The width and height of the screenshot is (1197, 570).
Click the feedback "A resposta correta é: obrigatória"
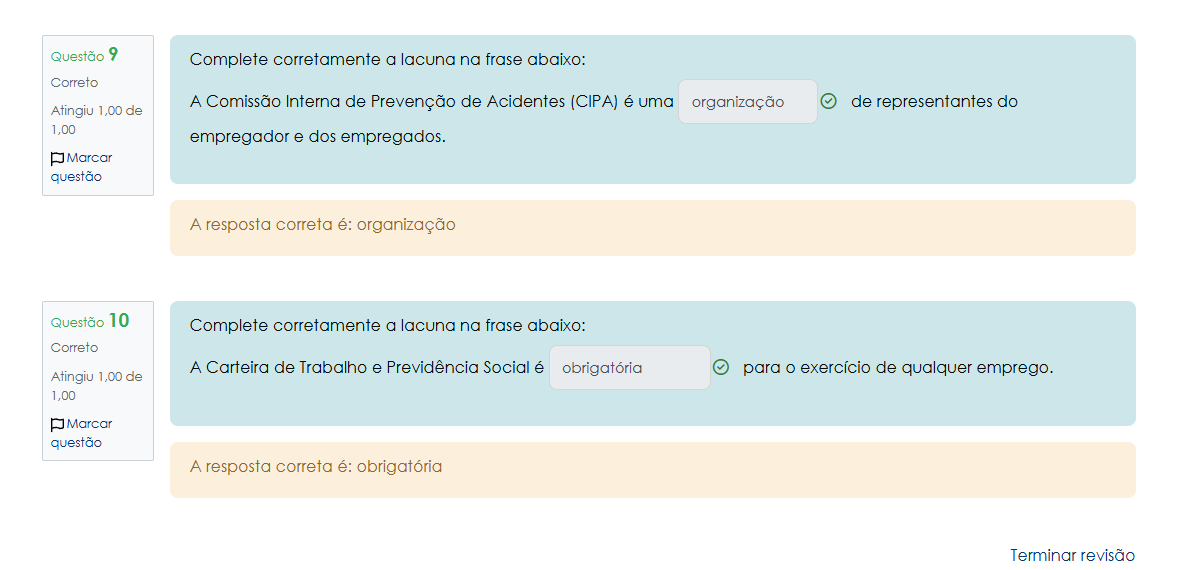pyautogui.click(x=316, y=467)
